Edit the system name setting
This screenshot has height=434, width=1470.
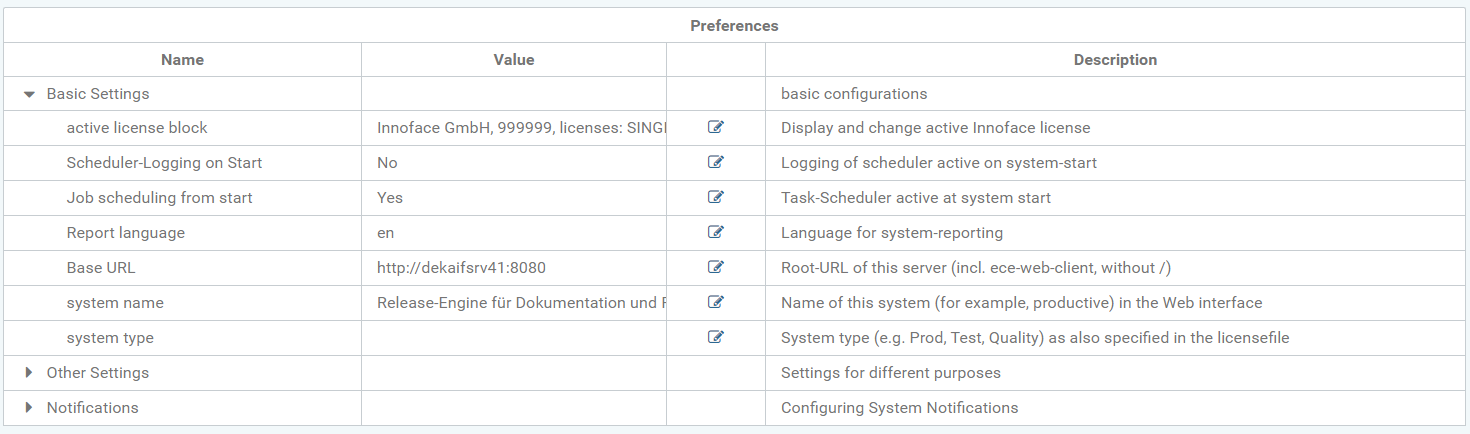point(715,302)
